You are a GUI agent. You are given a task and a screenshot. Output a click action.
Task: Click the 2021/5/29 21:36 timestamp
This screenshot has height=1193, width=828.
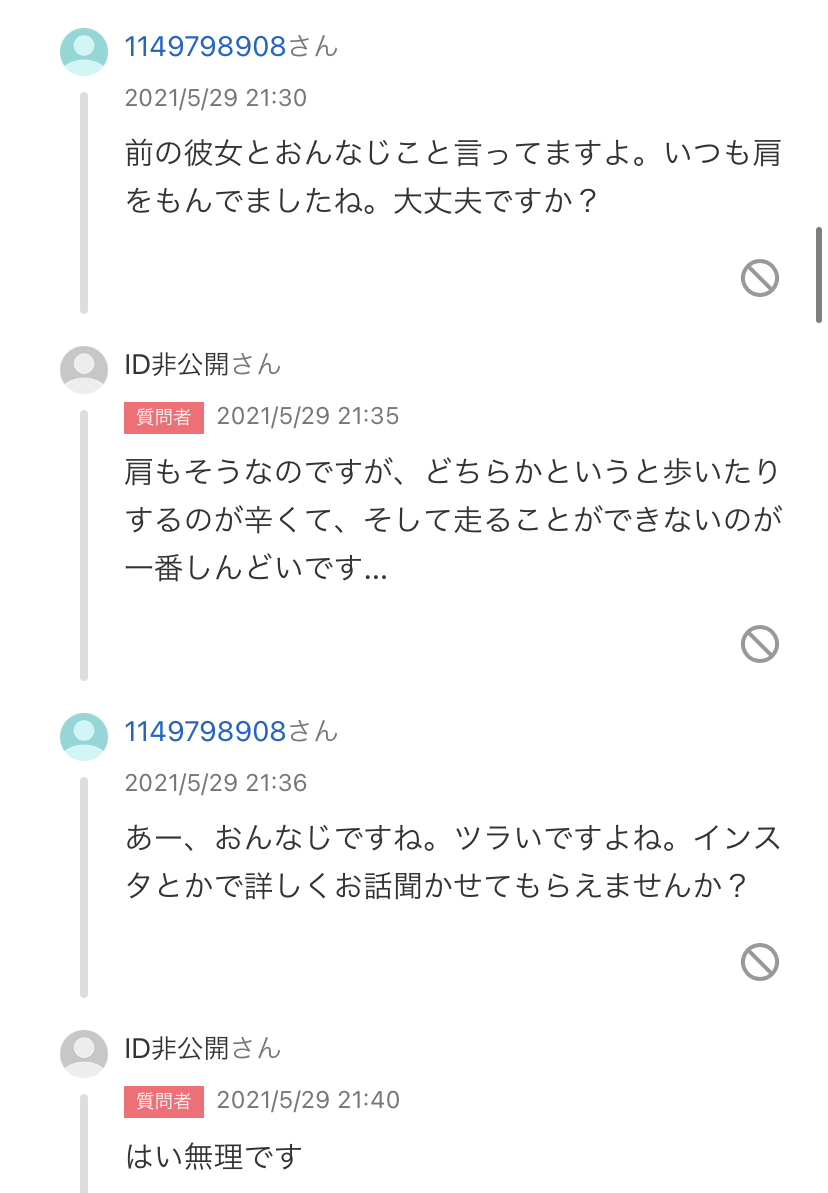[215, 783]
